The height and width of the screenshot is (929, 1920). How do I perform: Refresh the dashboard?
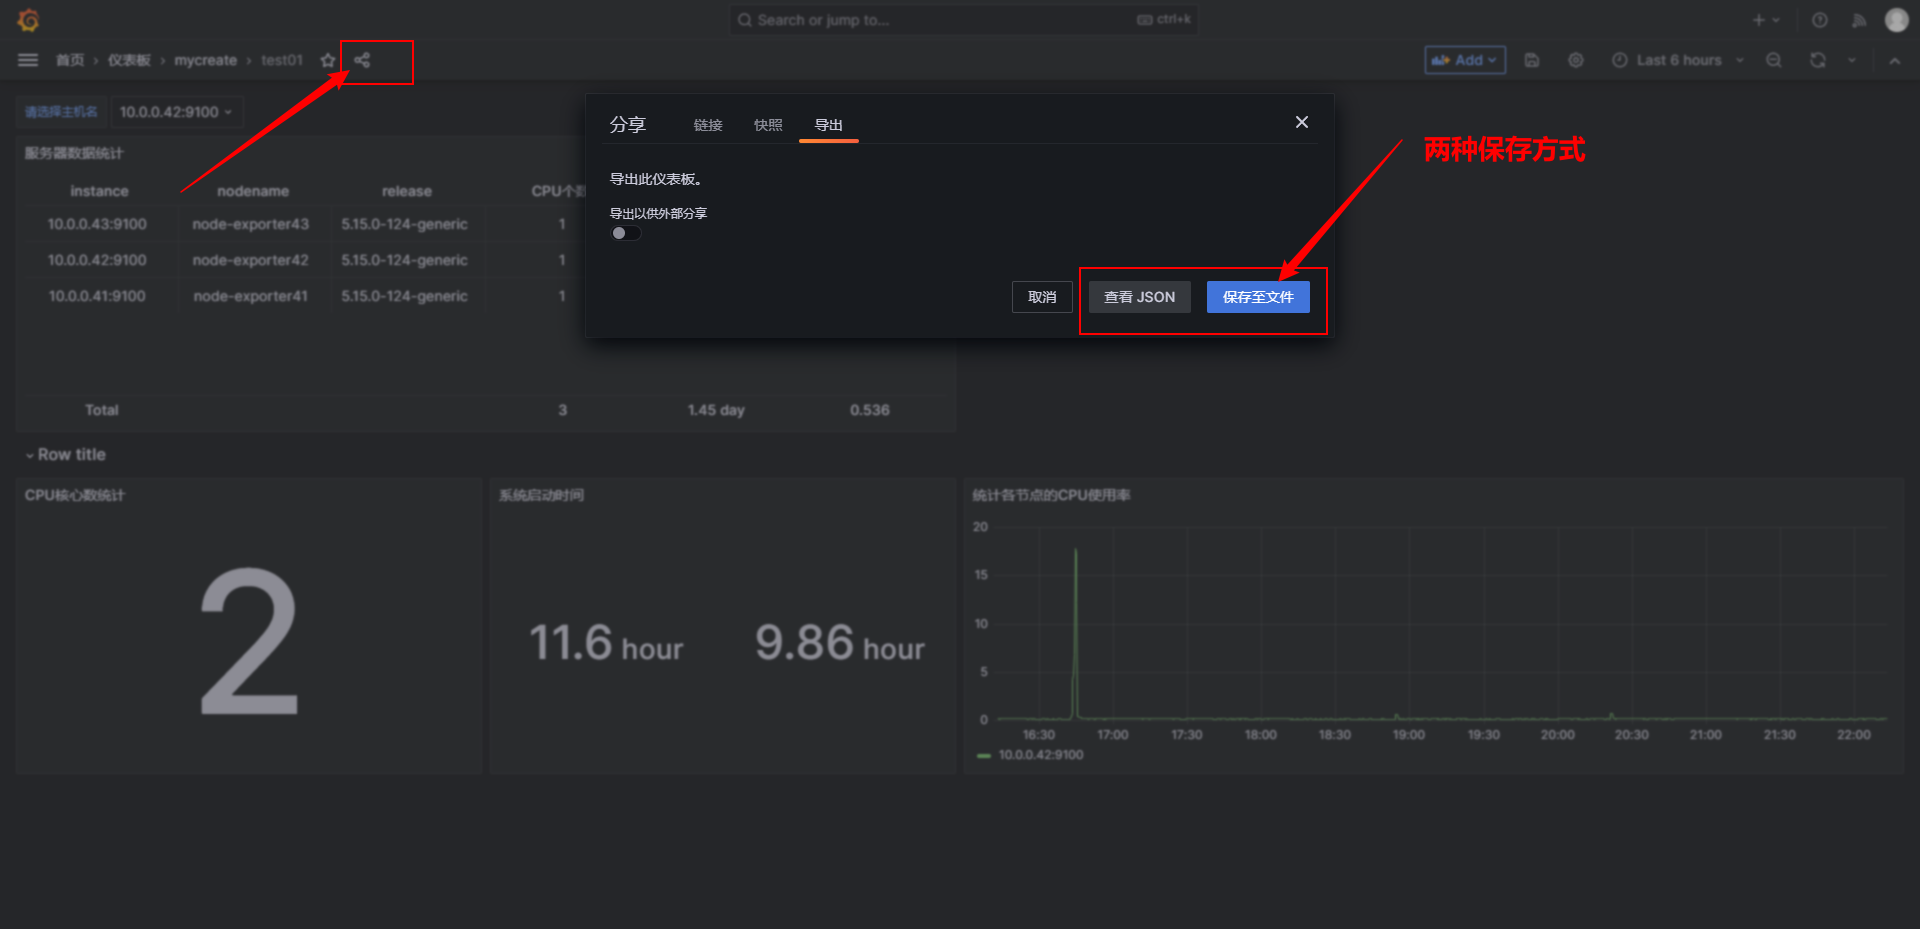click(x=1817, y=60)
